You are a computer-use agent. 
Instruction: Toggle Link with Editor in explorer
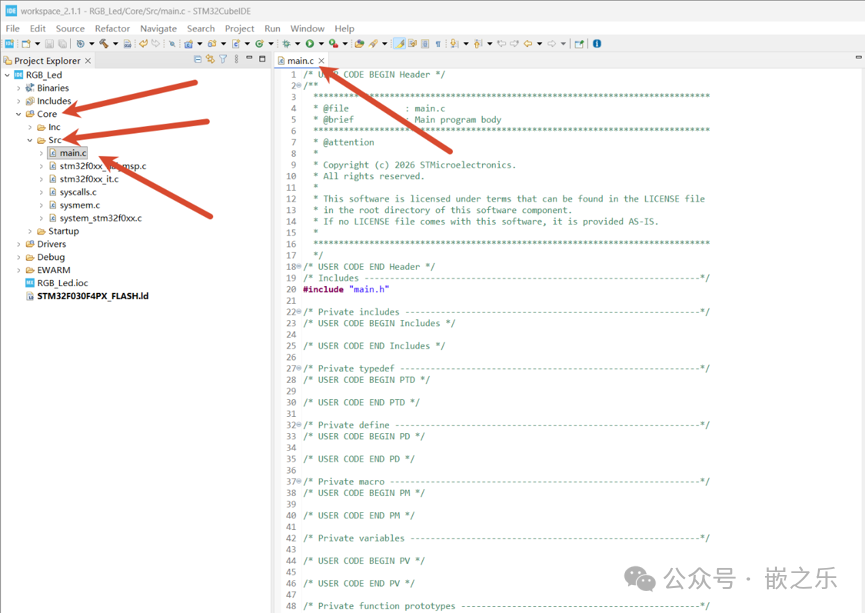pos(210,59)
